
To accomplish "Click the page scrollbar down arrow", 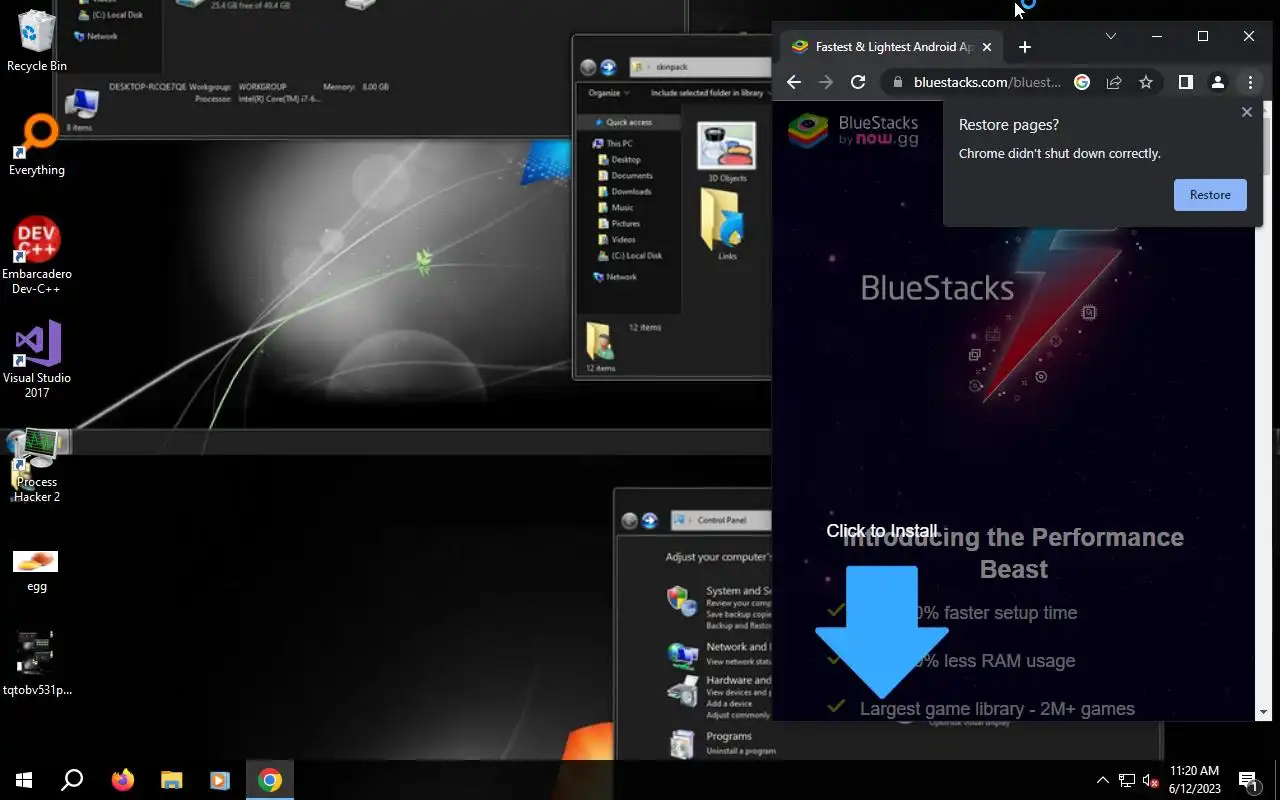I will (1263, 712).
